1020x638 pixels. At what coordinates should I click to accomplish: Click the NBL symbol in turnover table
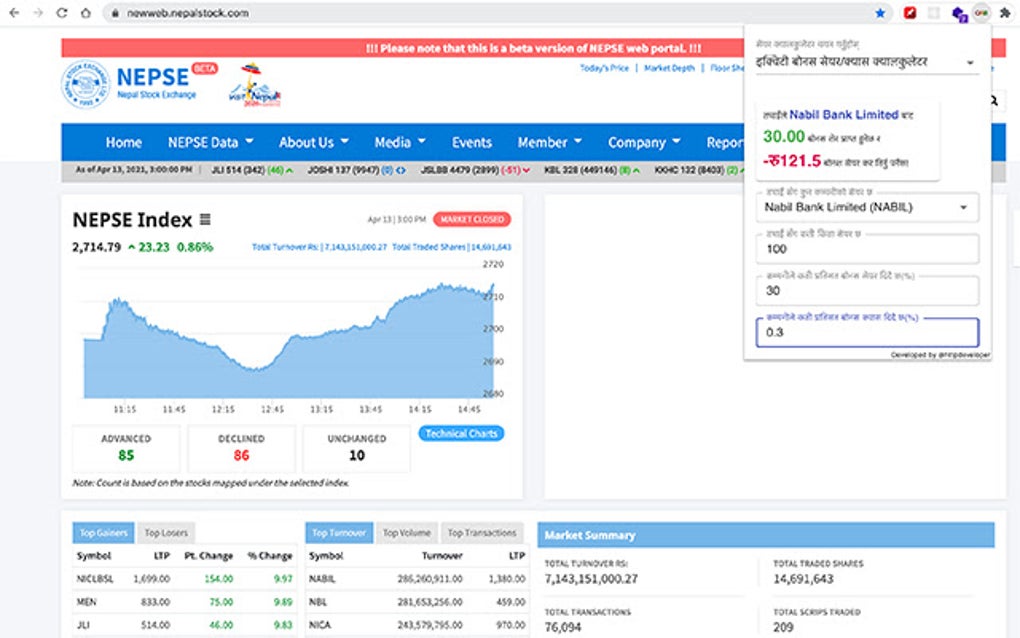pyautogui.click(x=318, y=602)
